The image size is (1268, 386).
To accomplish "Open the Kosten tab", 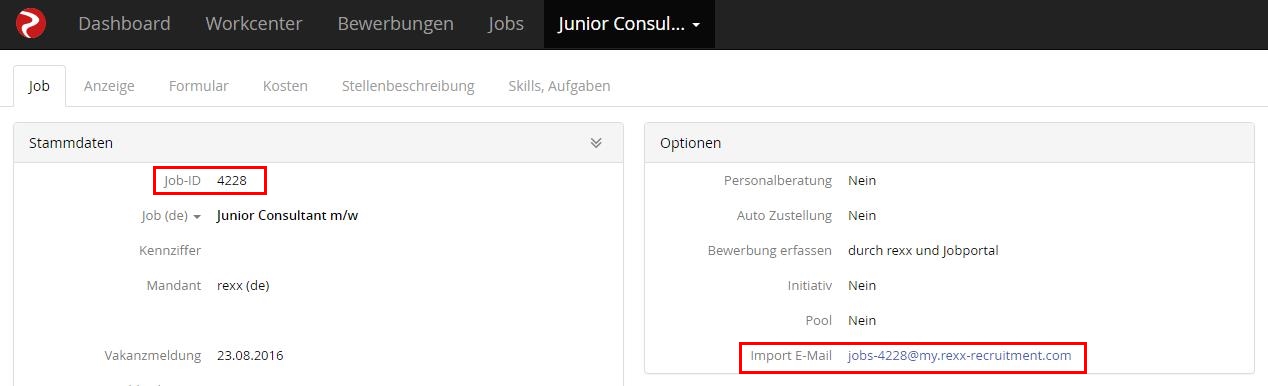I will pos(285,86).
